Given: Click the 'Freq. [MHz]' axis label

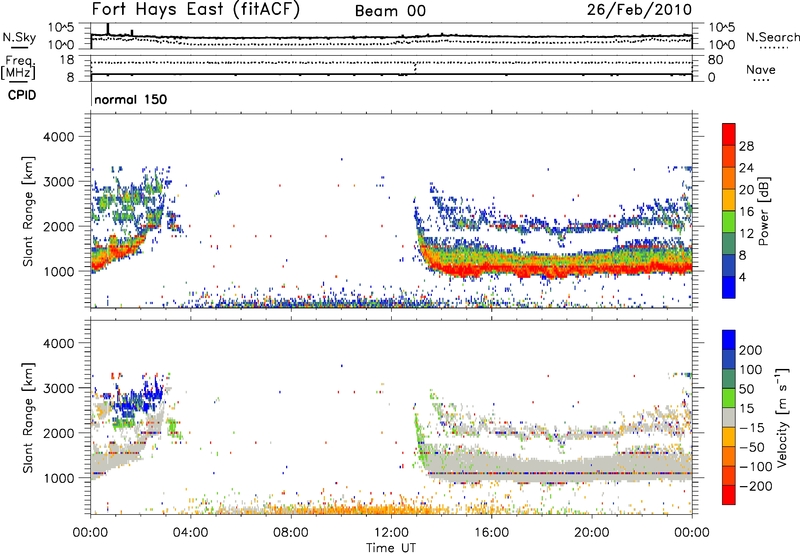Looking at the screenshot, I should [19, 68].
